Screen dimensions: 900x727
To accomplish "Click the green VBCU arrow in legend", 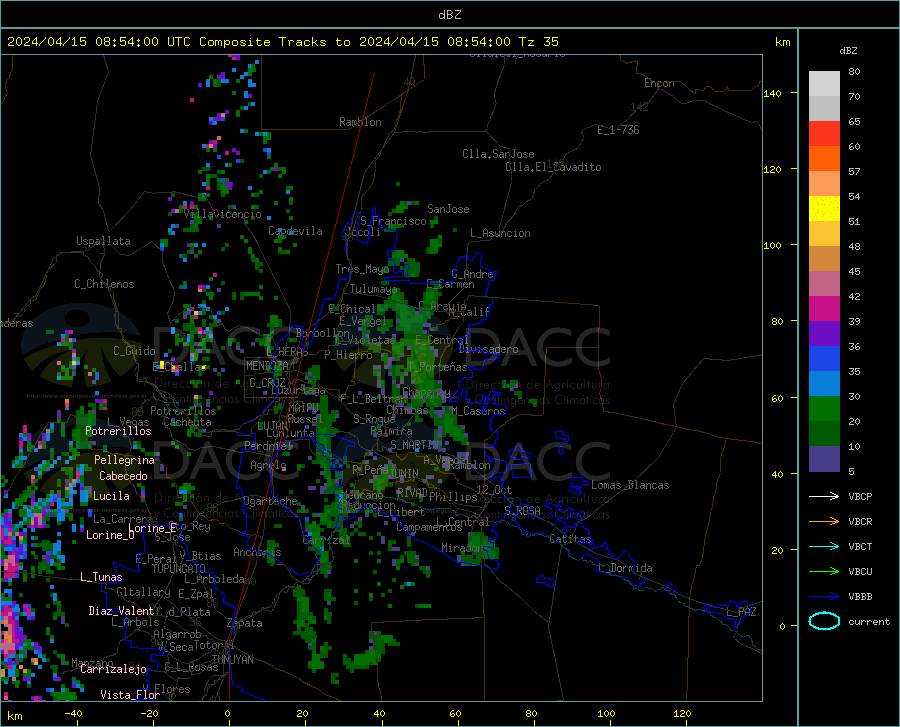I will pos(824,572).
